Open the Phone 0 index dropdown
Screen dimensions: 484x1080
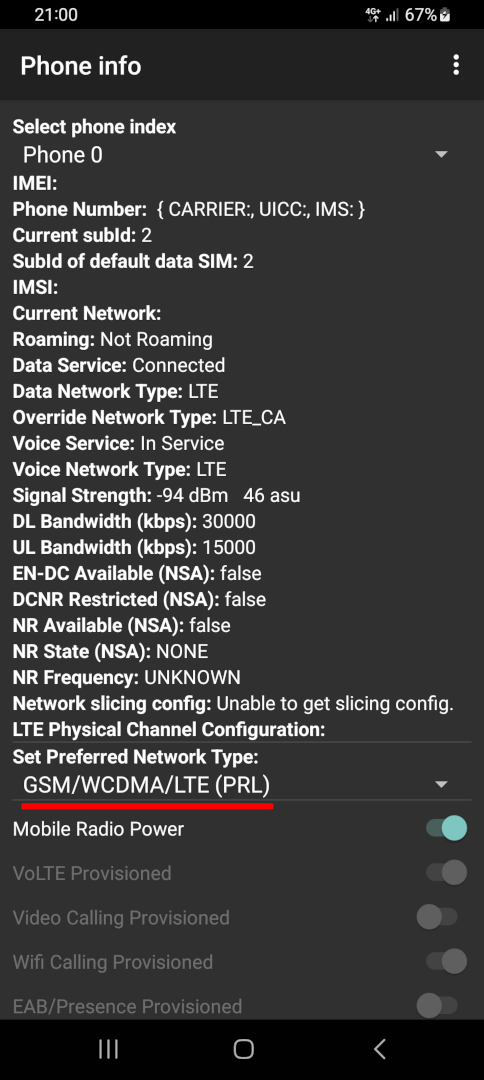tap(242, 154)
